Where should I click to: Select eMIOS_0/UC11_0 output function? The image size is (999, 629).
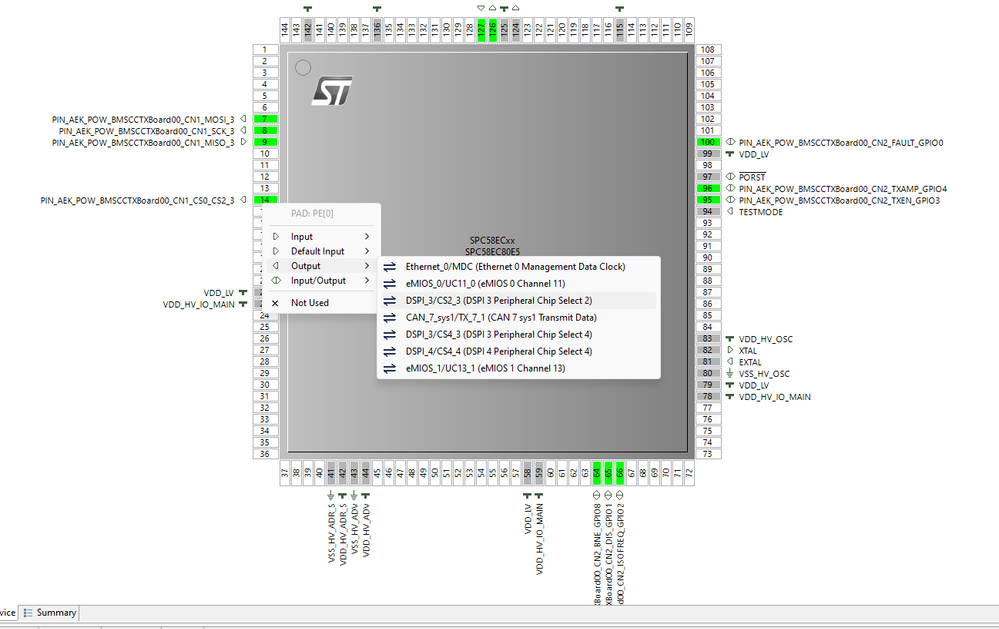(519, 284)
